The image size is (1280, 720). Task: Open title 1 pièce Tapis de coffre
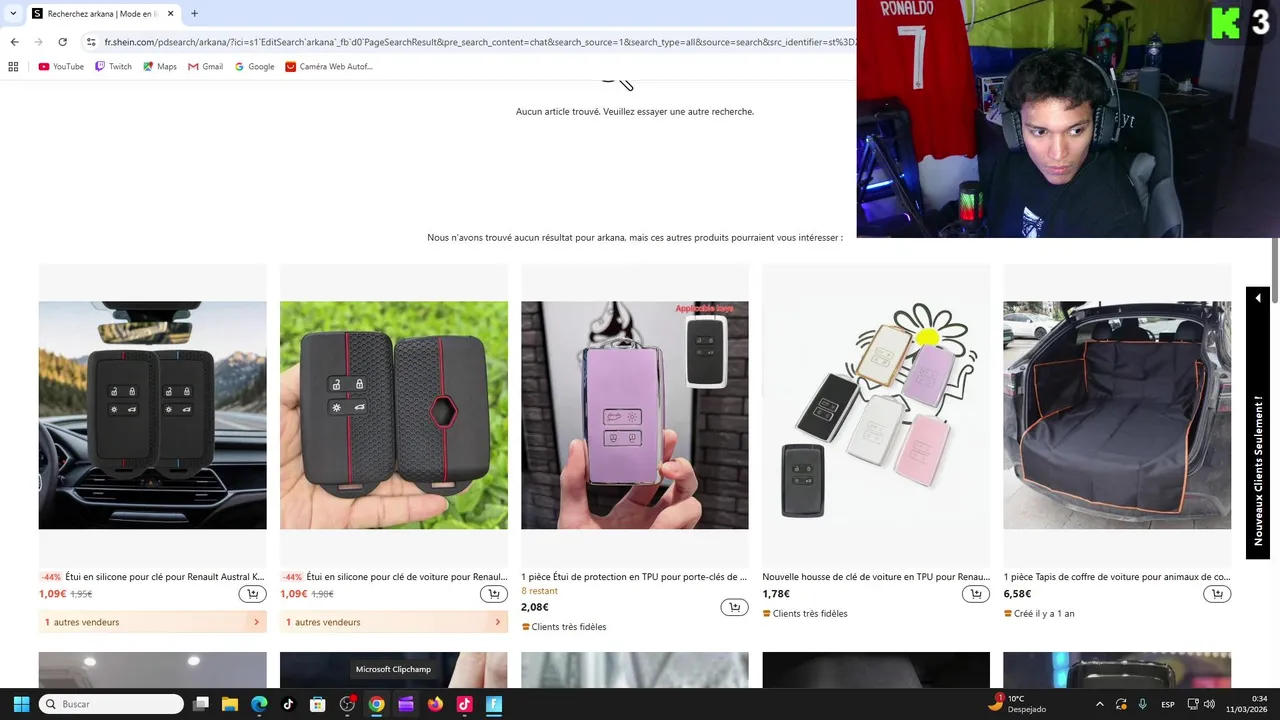tap(1117, 577)
